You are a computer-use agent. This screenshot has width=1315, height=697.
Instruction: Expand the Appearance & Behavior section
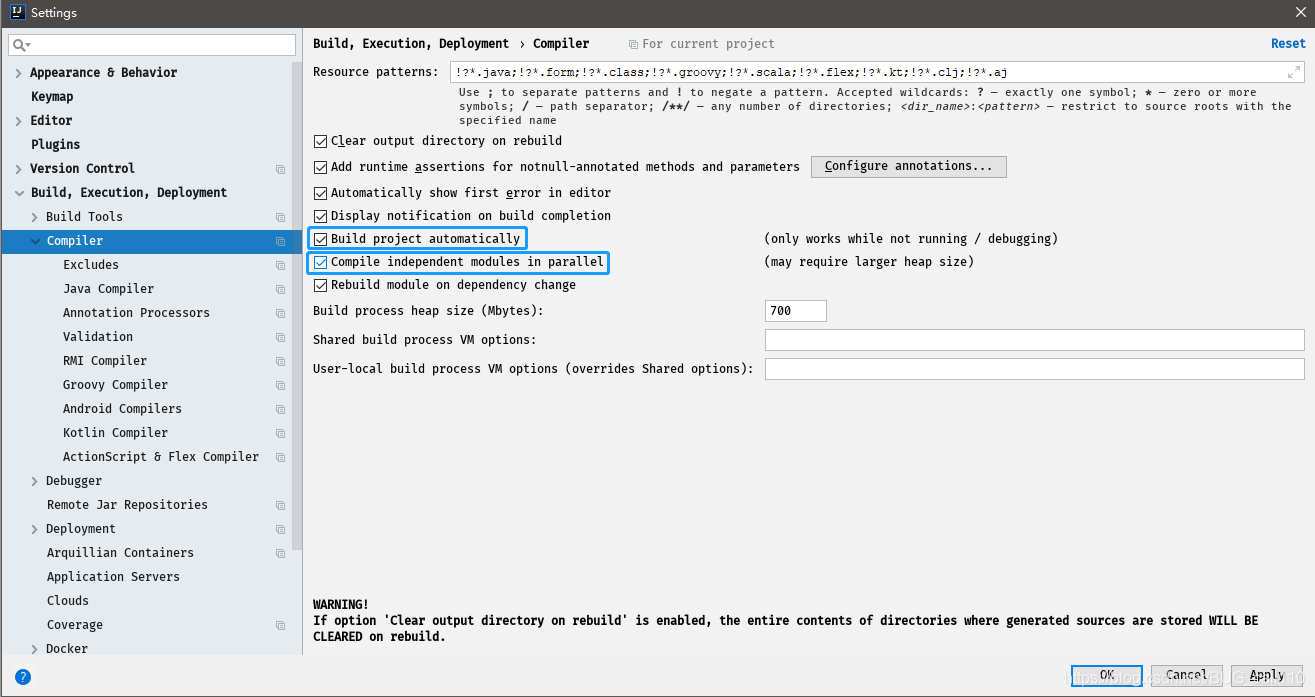[18, 72]
